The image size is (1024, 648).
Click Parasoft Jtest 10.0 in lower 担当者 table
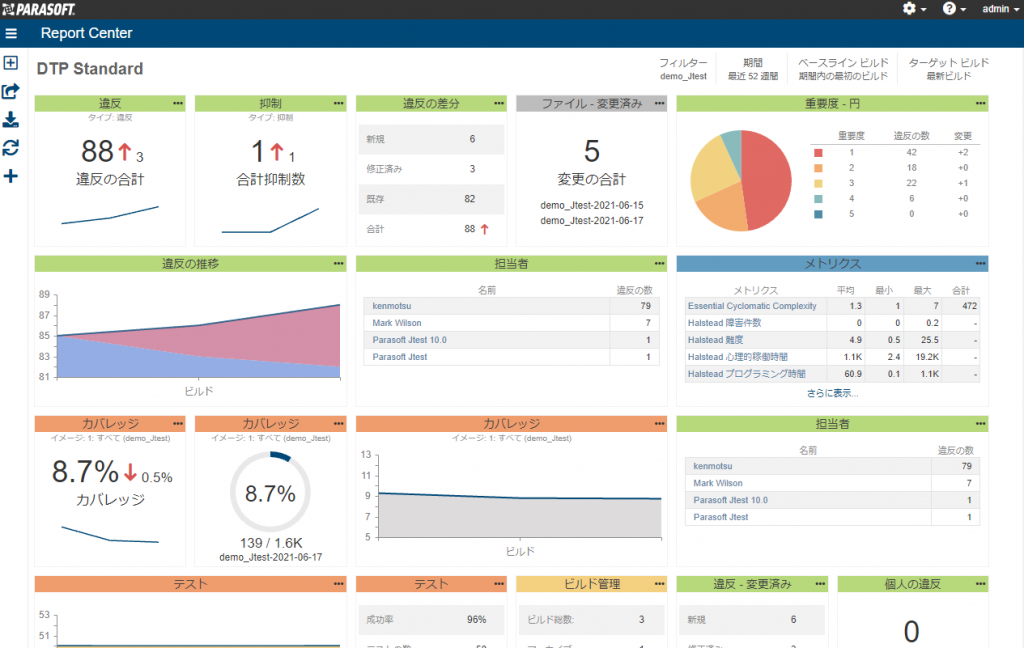730,500
